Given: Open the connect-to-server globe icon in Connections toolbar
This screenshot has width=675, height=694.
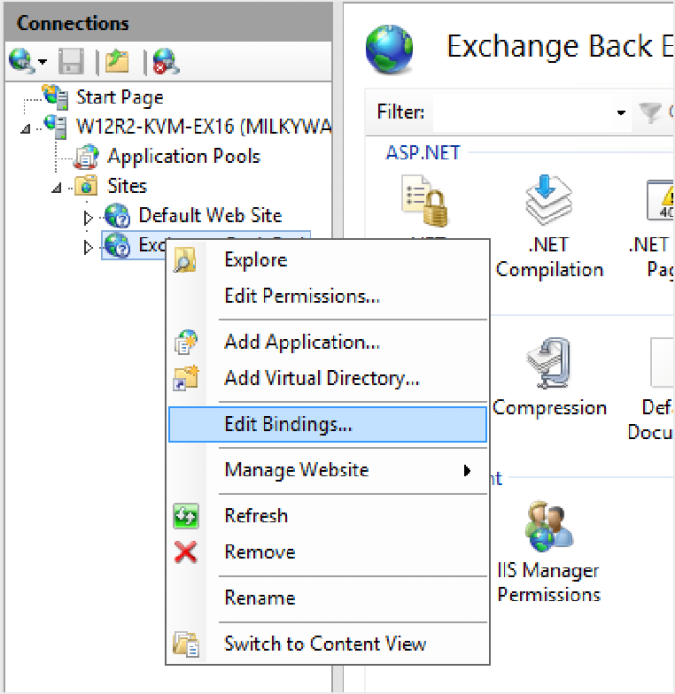Looking at the screenshot, I should tap(21, 61).
